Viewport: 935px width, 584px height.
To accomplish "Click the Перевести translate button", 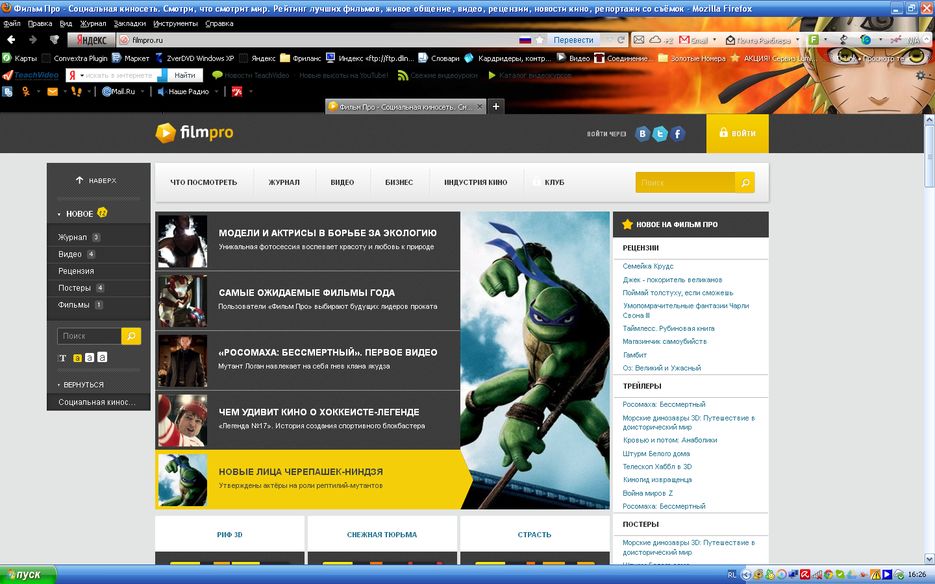I will 573,40.
